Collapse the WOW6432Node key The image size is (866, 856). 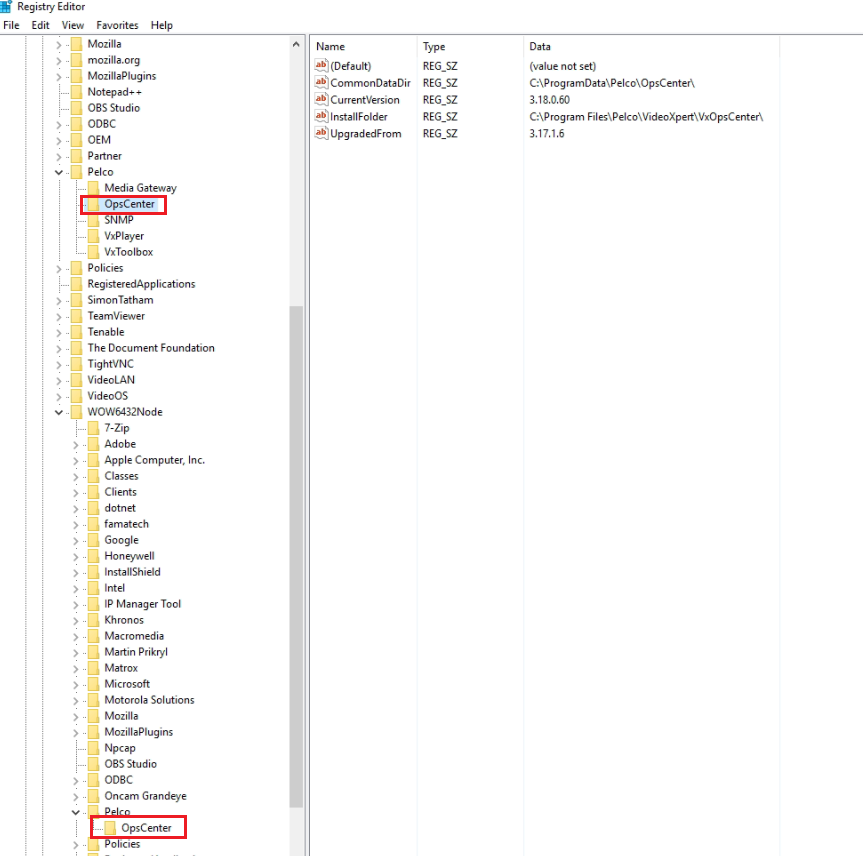[x=59, y=412]
